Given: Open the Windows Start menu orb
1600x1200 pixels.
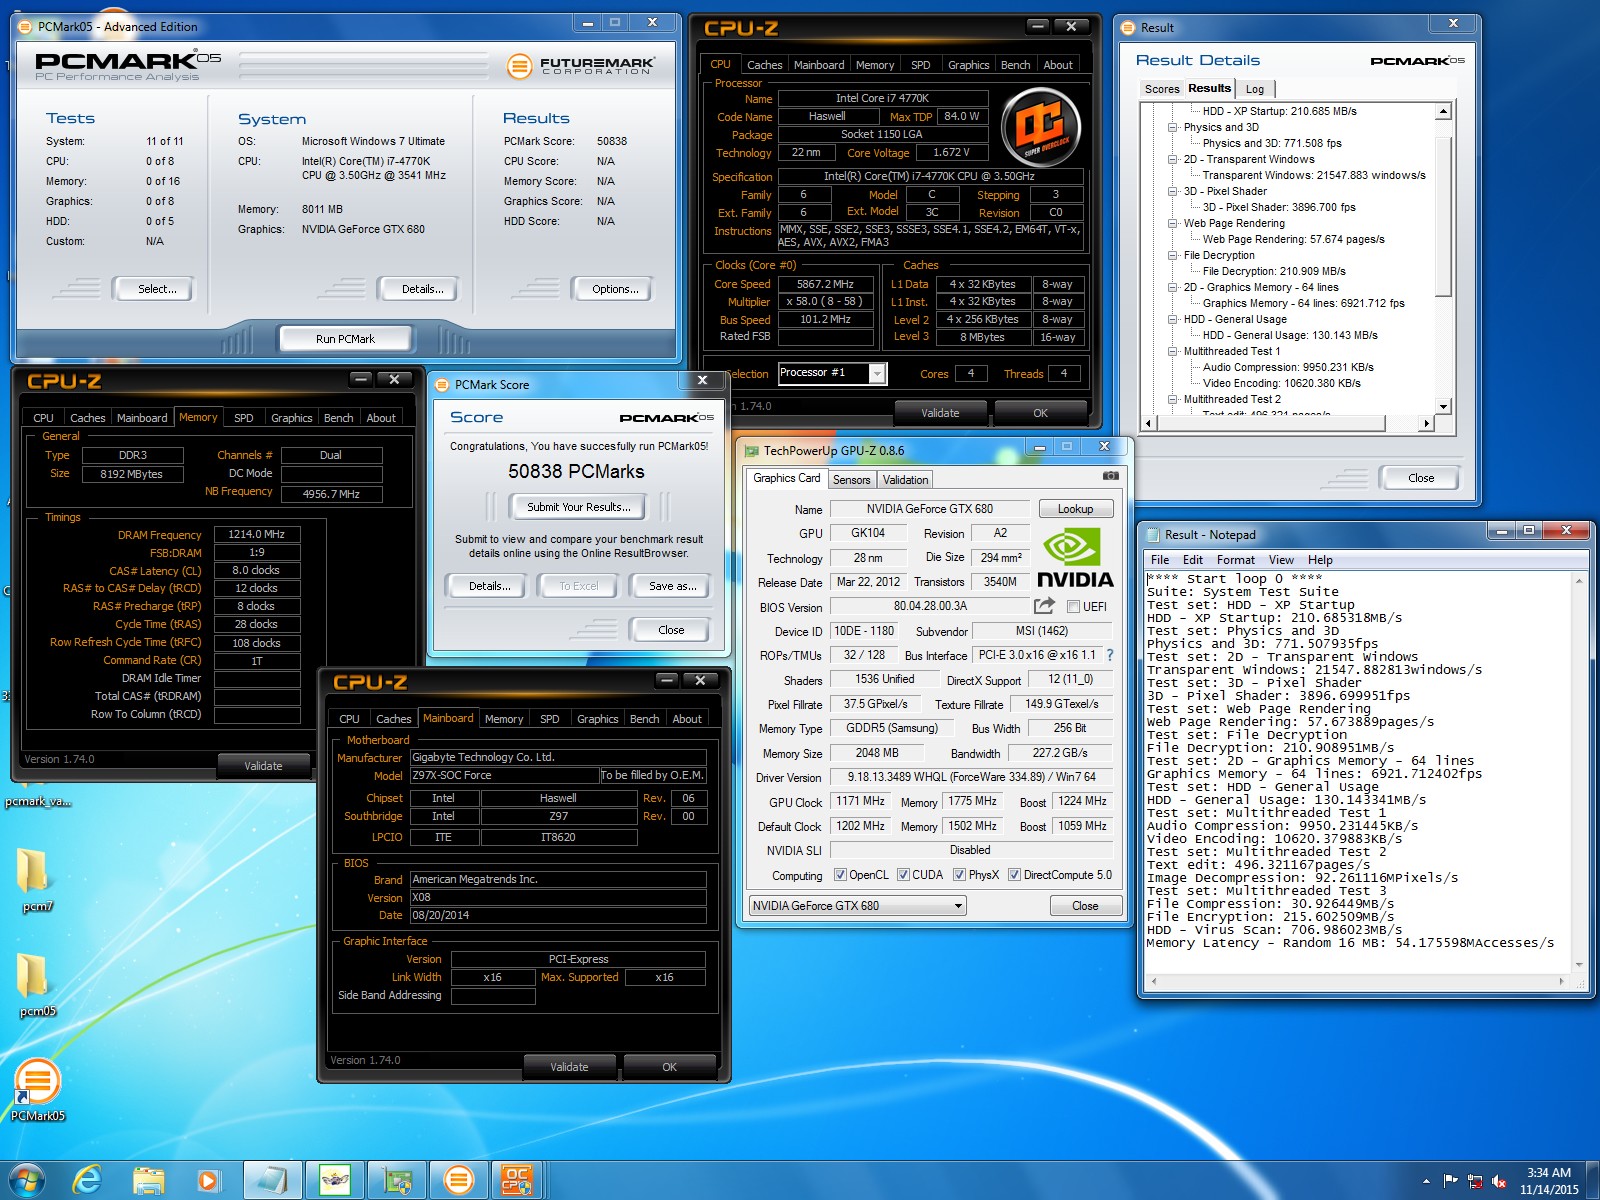Looking at the screenshot, I should [26, 1179].
